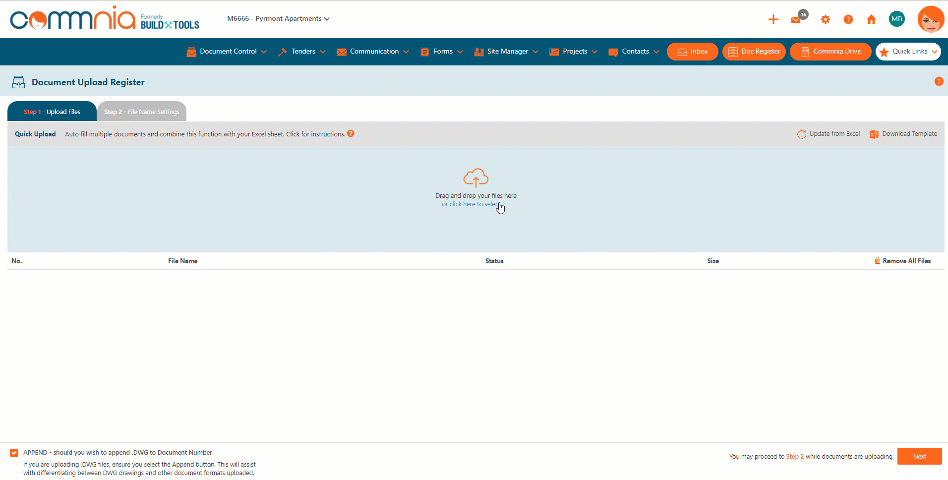Open the Document Control menu
This screenshot has height=480, width=948.
[227, 51]
